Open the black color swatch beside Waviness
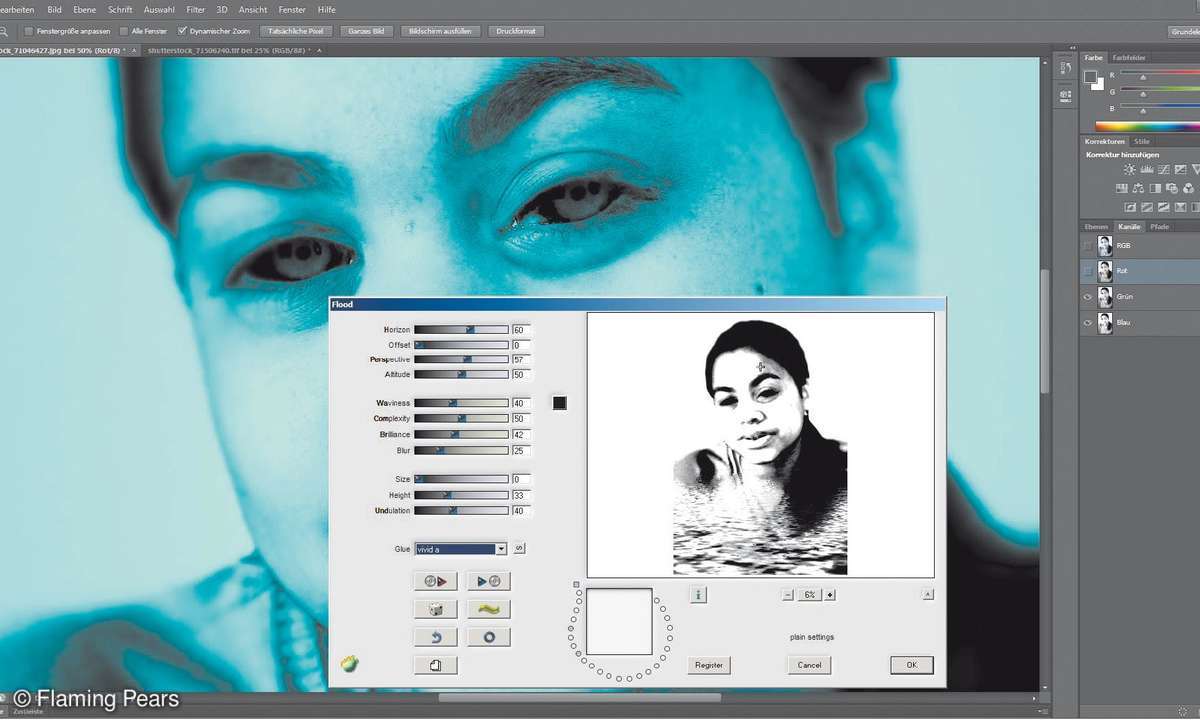The image size is (1200, 720). click(560, 403)
